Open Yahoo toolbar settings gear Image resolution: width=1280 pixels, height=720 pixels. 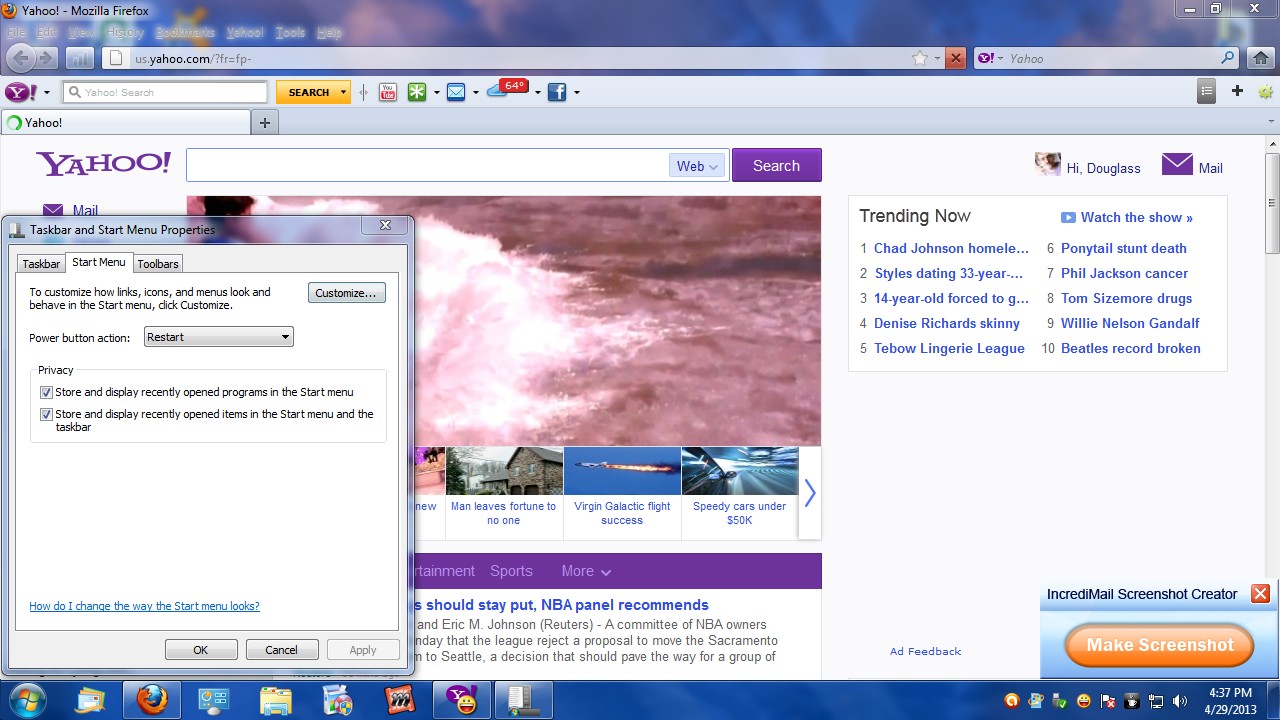click(x=1265, y=91)
